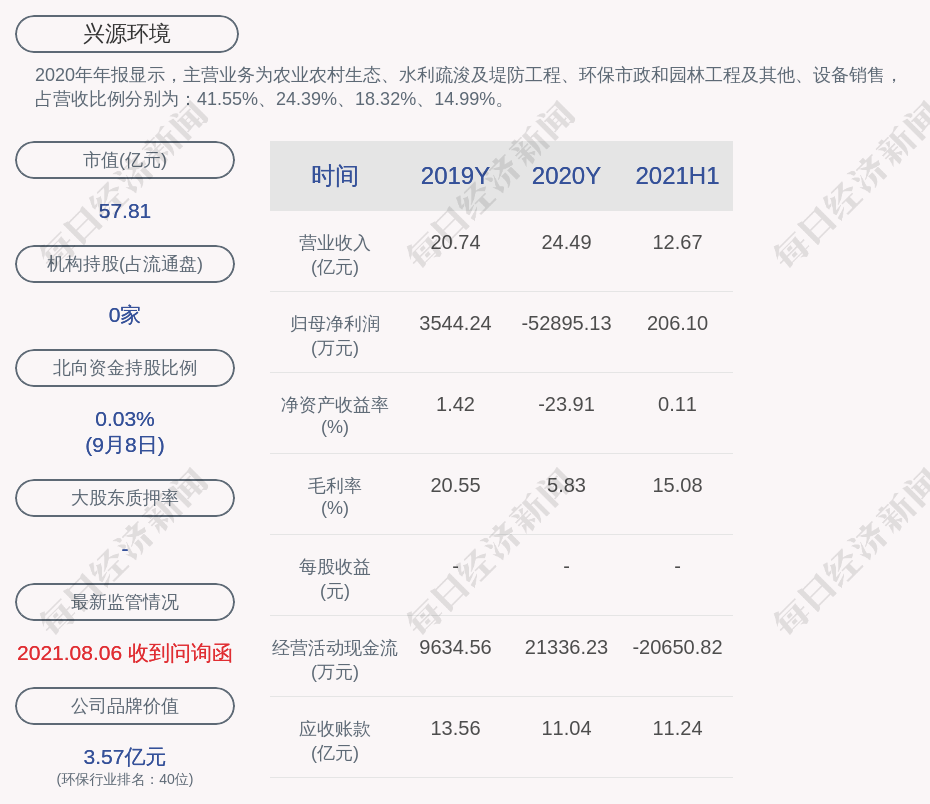Click the 时间 table header cell

(x=334, y=176)
